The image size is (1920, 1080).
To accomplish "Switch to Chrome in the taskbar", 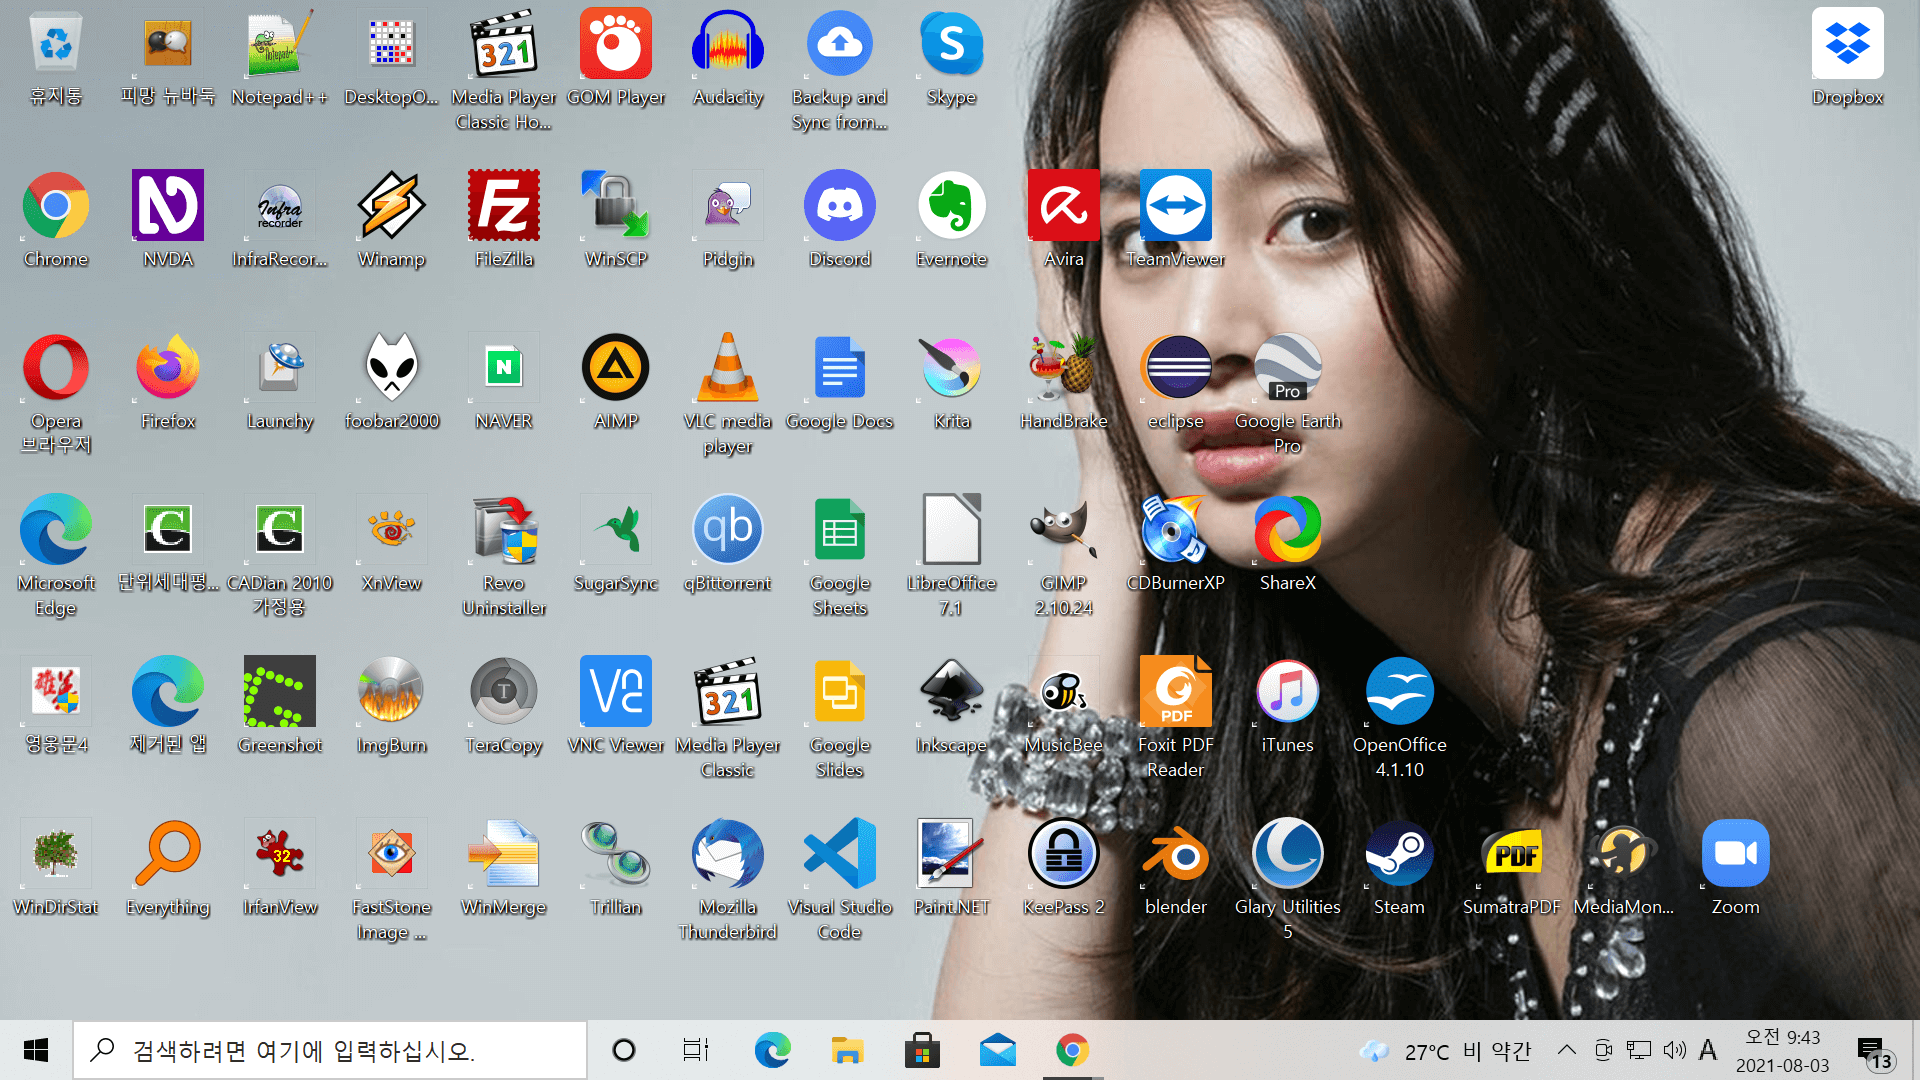I will point(1072,1050).
